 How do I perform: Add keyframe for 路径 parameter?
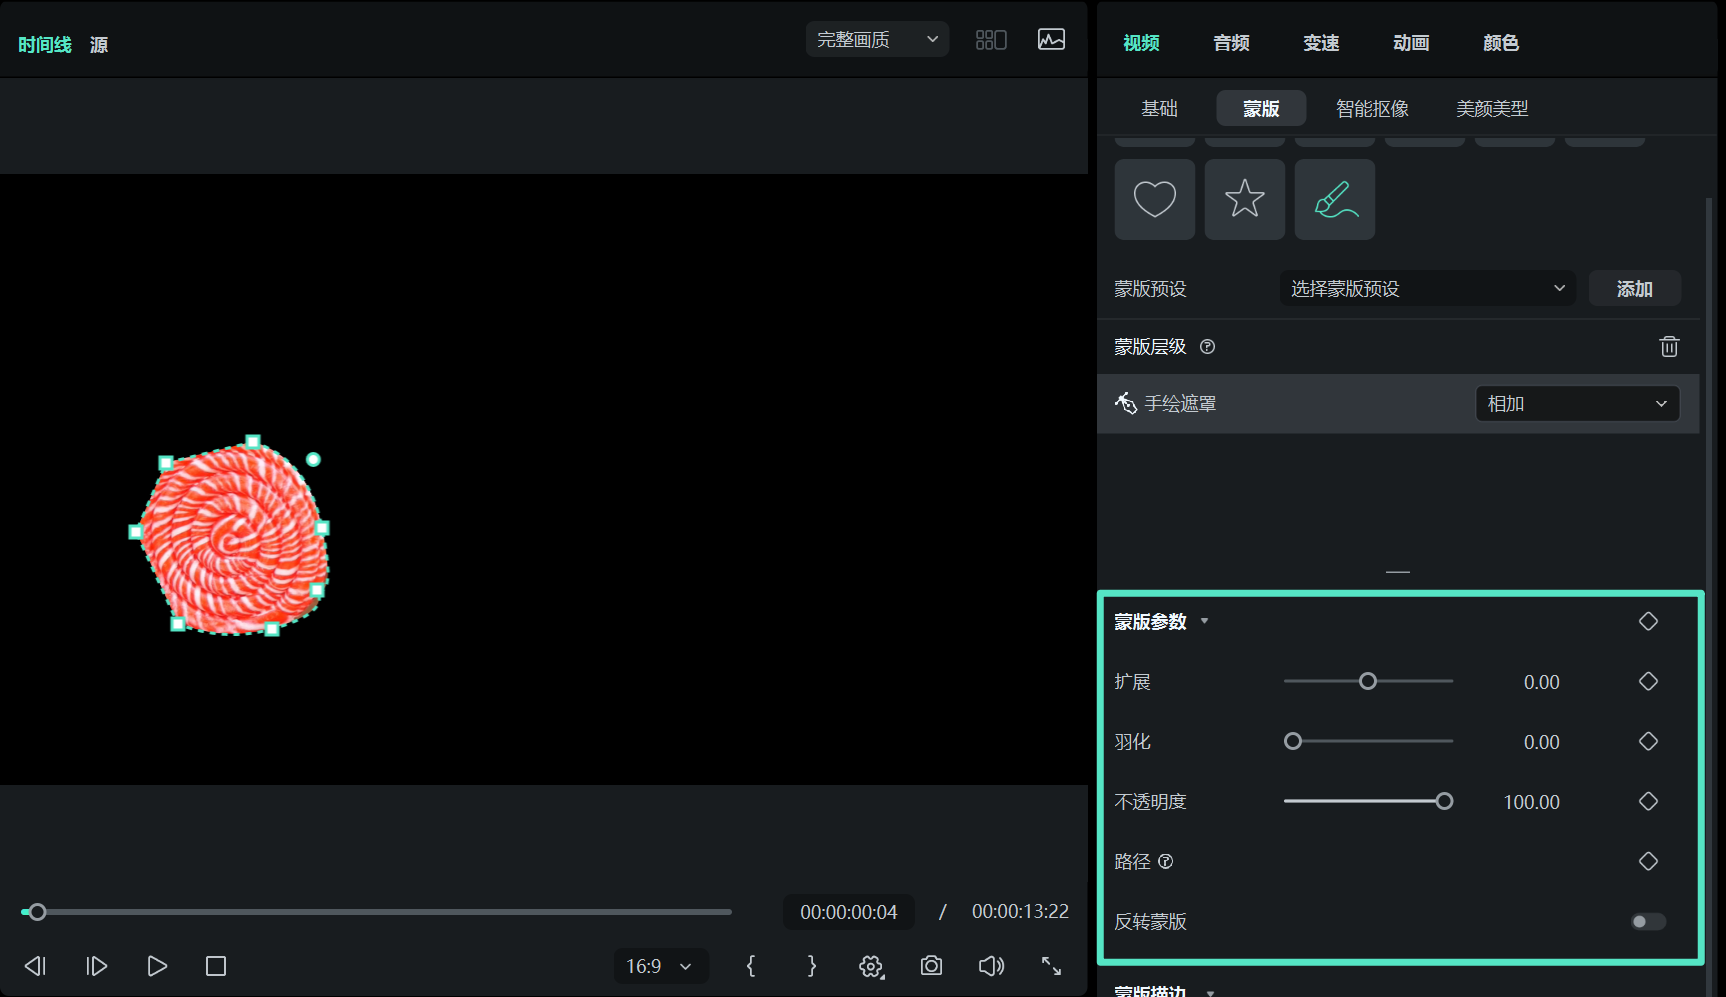click(x=1649, y=861)
